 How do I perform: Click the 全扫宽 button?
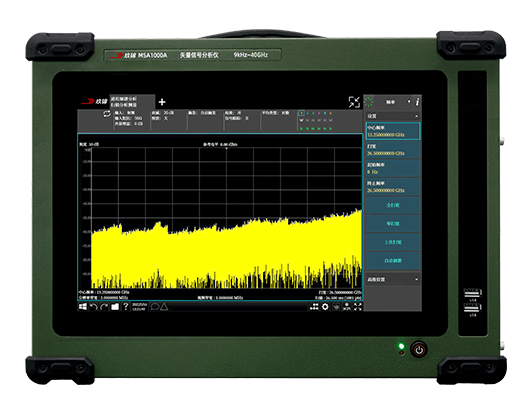(393, 205)
